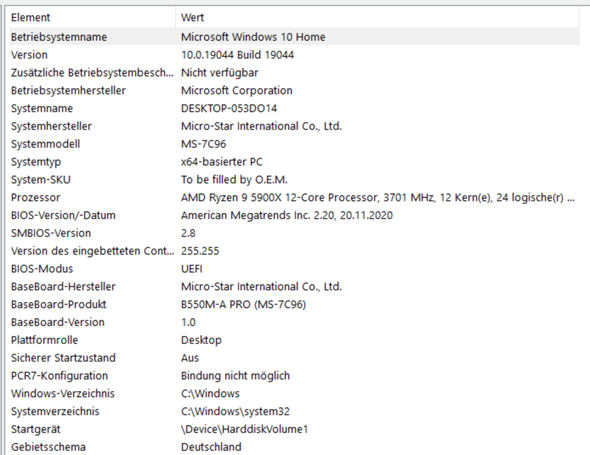The width and height of the screenshot is (590, 455).
Task: Select the Prozessor AMD Ryzen 9 row
Action: click(x=294, y=198)
